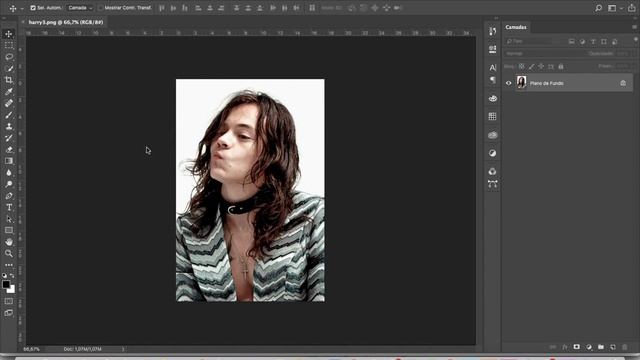Toggle Quick Mask mode
640x360 pixels.
click(9, 301)
